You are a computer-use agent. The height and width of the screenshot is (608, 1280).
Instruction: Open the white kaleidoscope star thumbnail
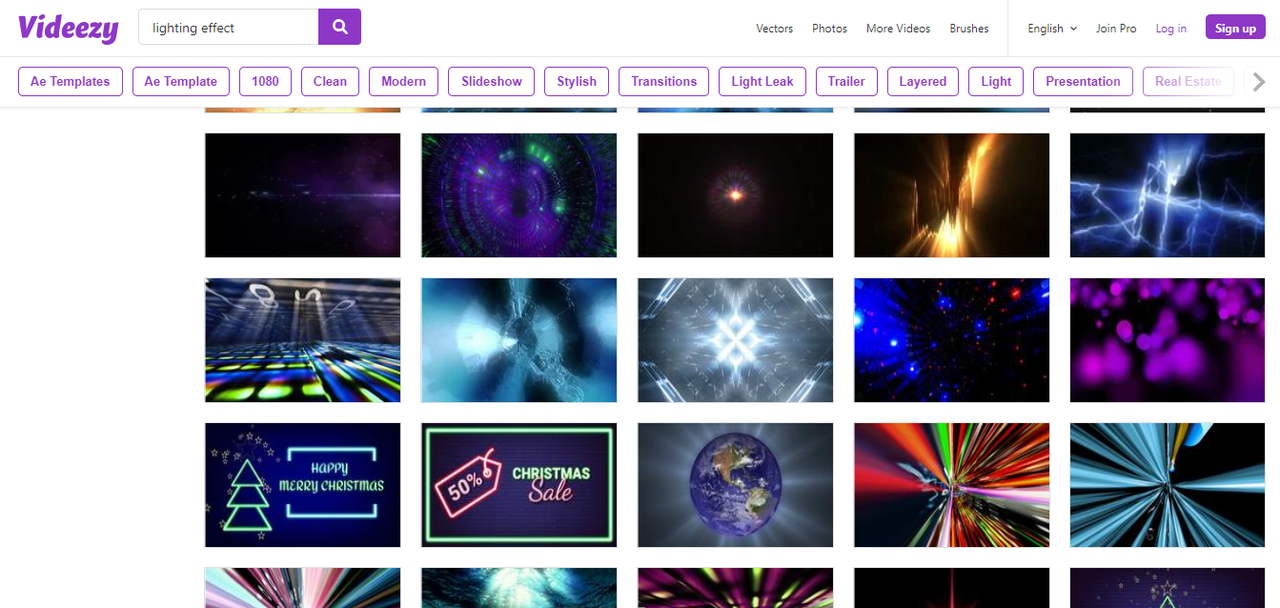click(x=735, y=340)
